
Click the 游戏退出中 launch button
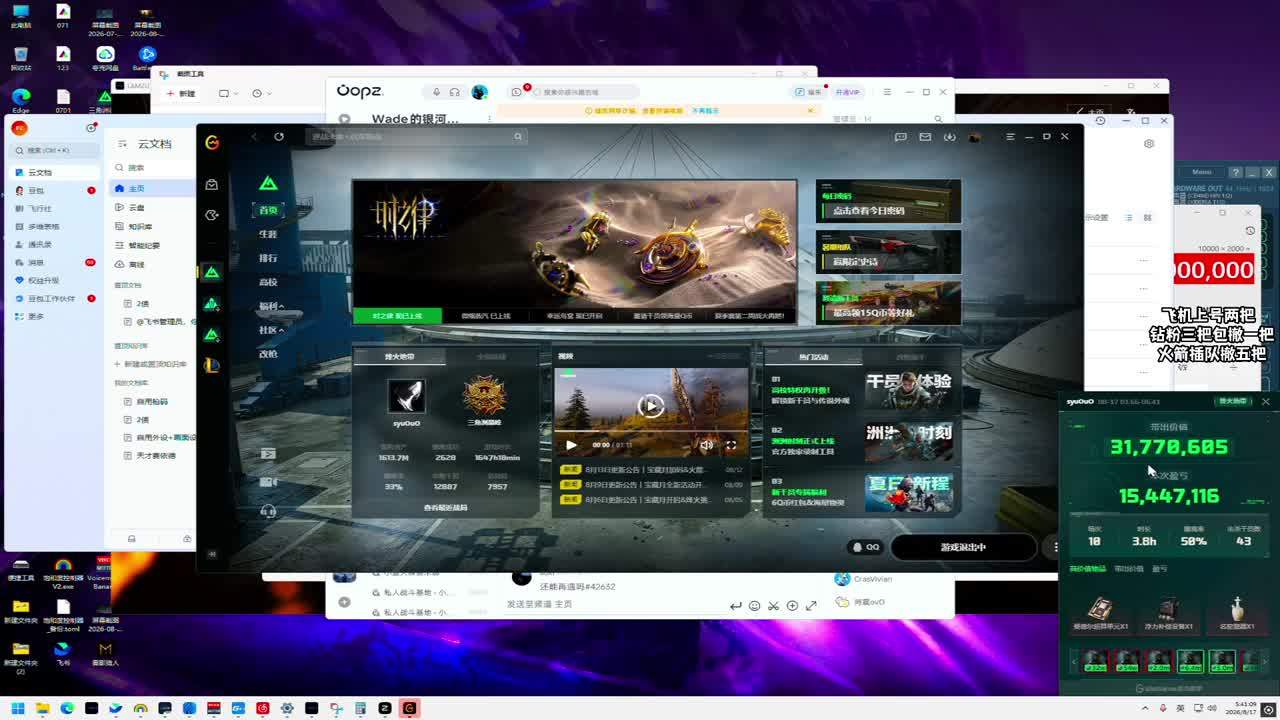[963, 547]
